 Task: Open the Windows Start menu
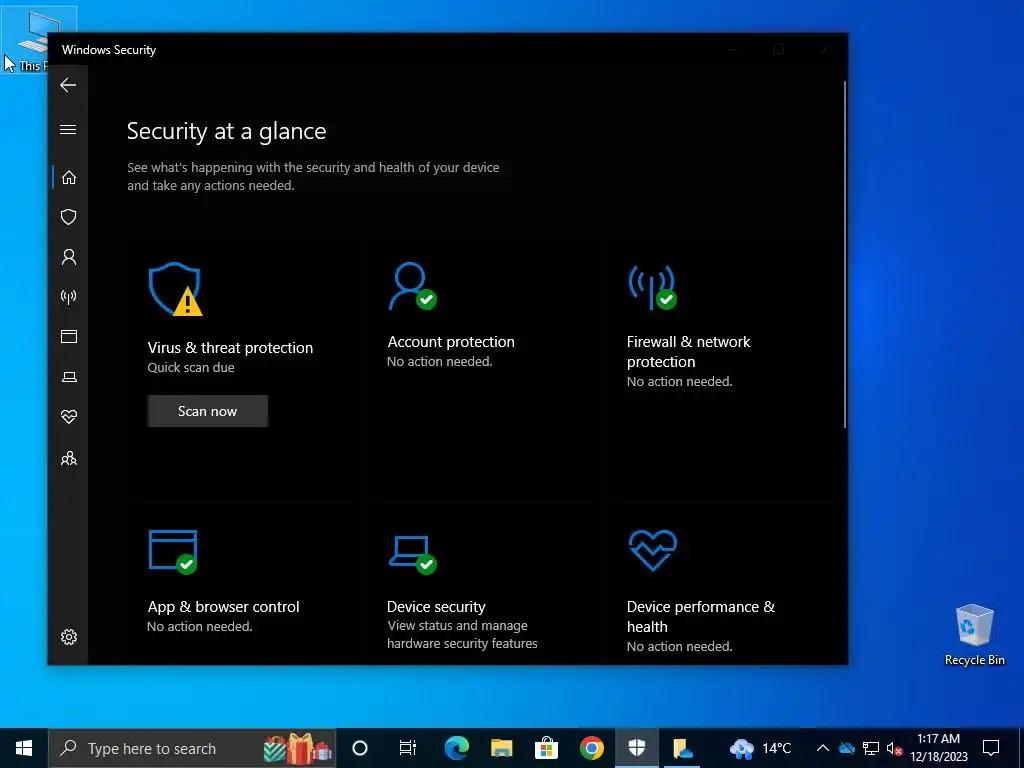[x=24, y=748]
